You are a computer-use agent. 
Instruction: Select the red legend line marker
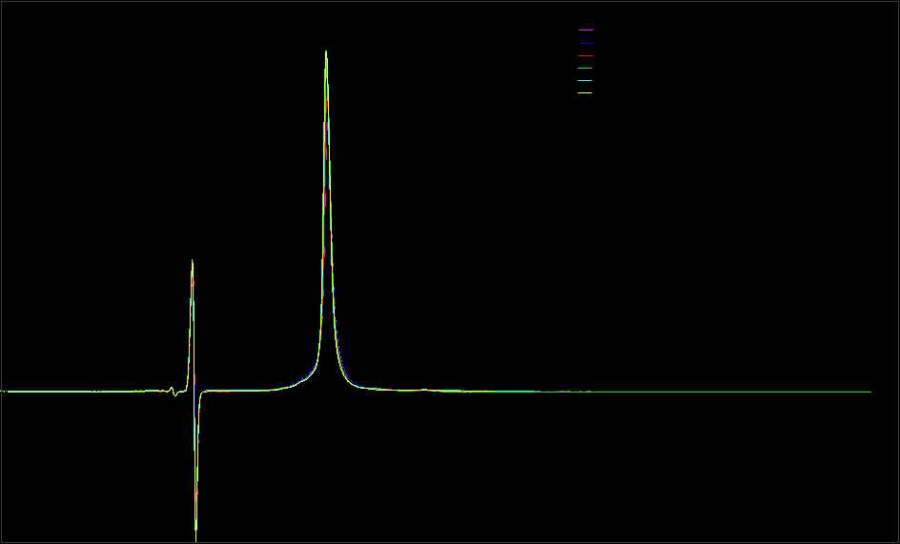click(x=585, y=56)
